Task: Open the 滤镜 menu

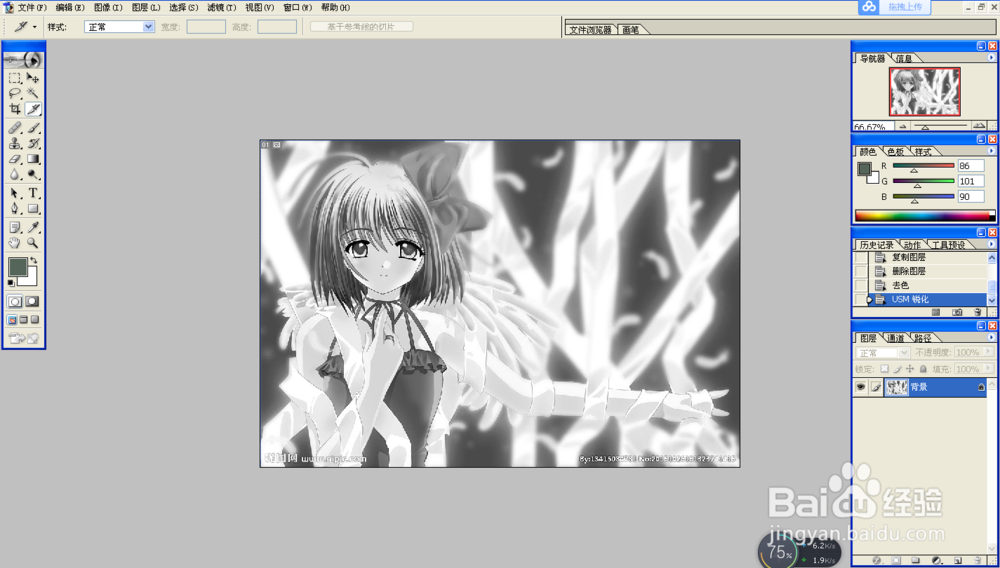Action: point(221,8)
